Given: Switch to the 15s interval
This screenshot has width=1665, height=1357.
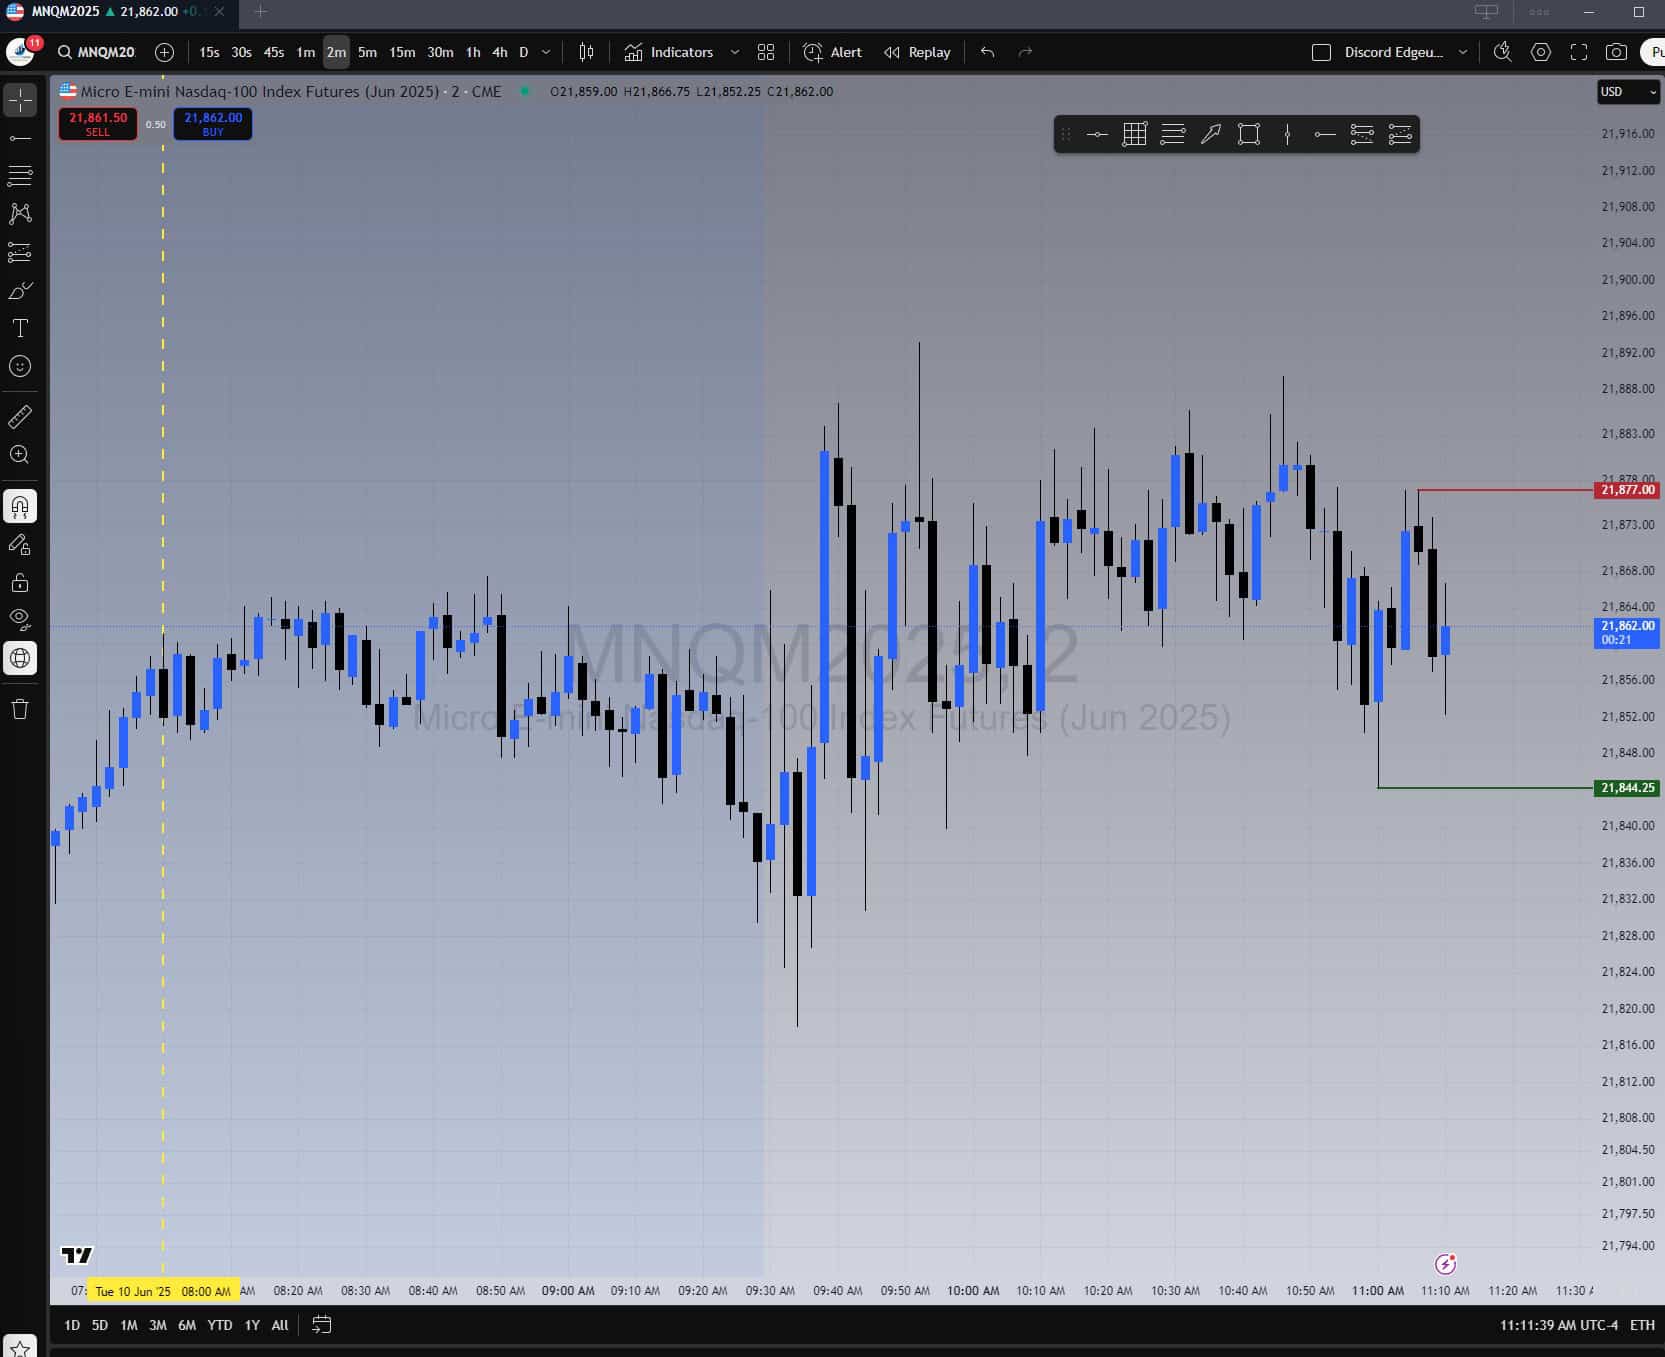Looking at the screenshot, I should [x=209, y=52].
